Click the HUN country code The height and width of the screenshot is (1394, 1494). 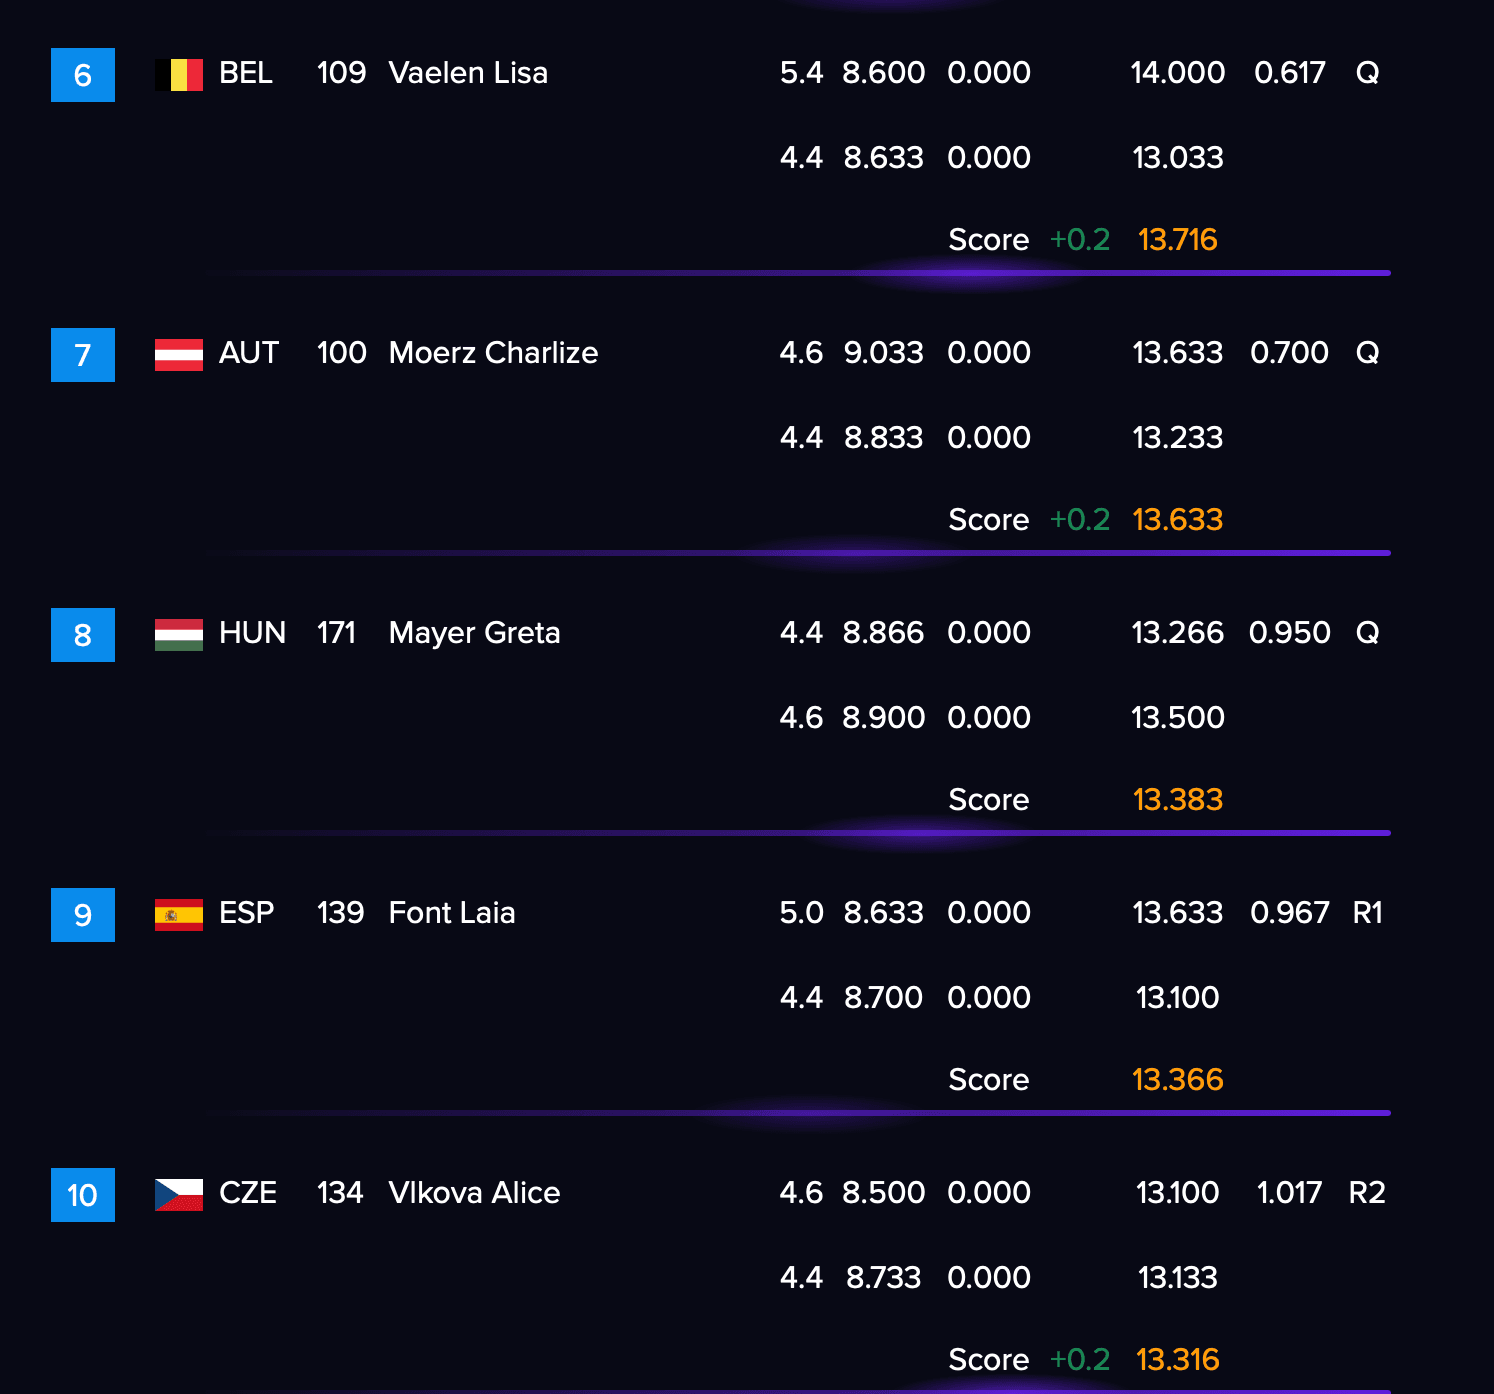(x=252, y=633)
